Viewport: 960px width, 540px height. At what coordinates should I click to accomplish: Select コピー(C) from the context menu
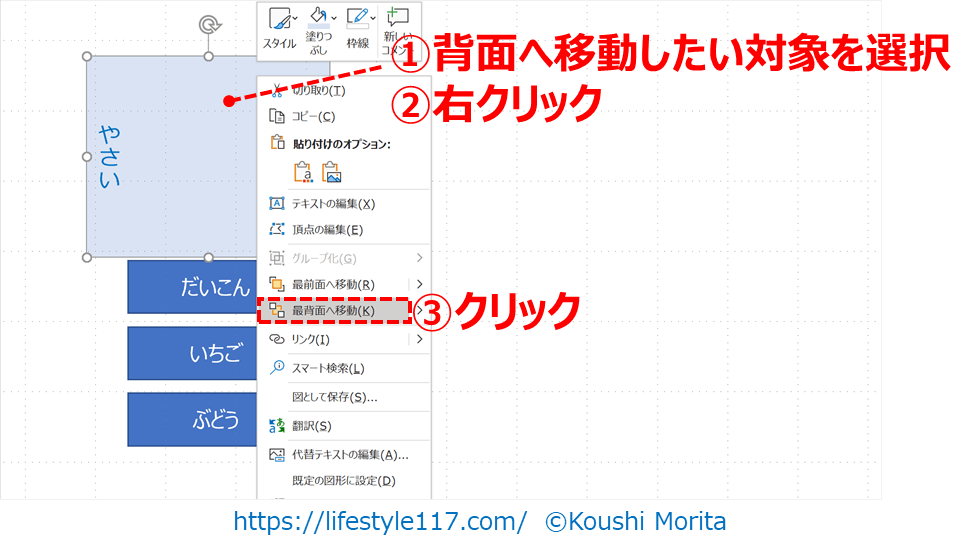(x=313, y=116)
